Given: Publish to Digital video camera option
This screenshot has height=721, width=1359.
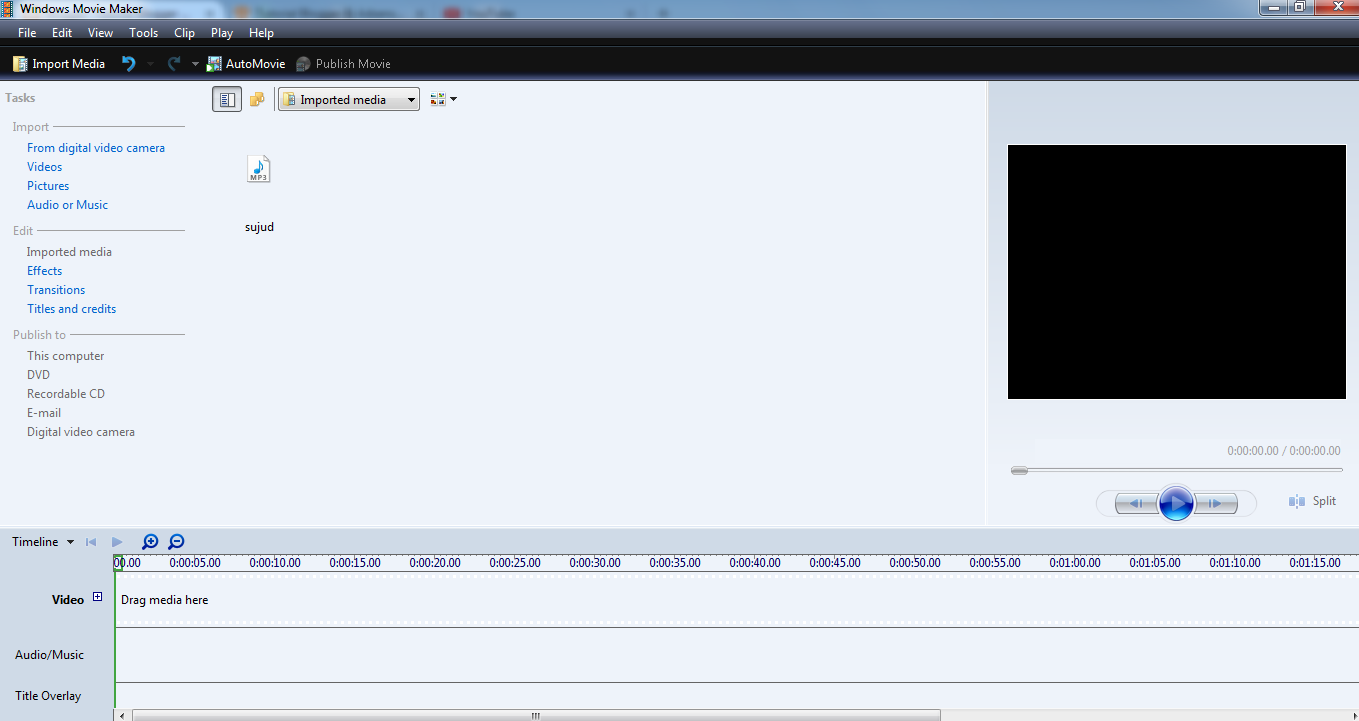Looking at the screenshot, I should 81,432.
